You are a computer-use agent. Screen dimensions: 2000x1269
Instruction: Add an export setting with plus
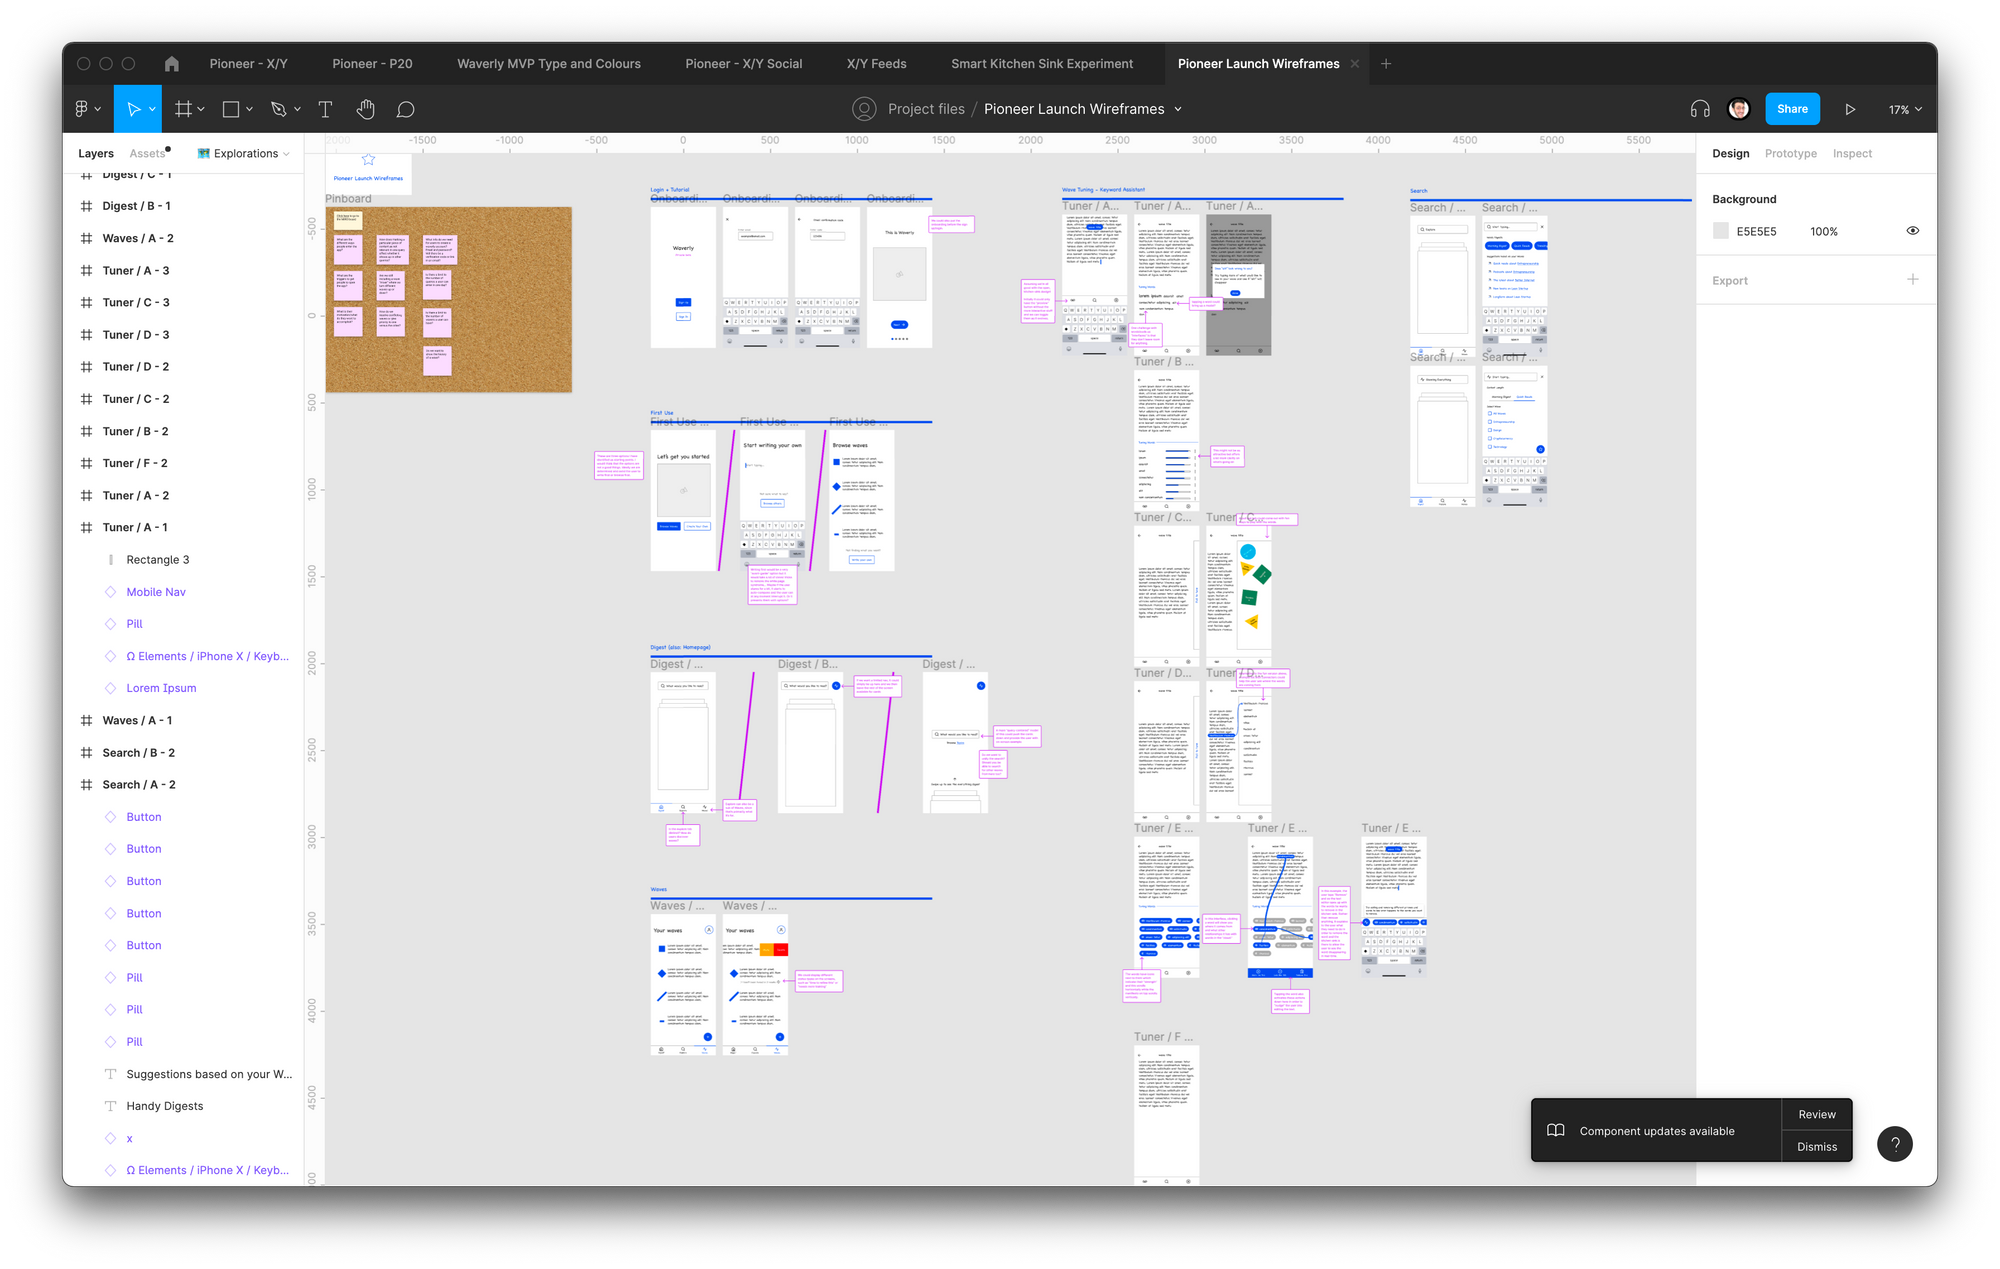coord(1912,280)
